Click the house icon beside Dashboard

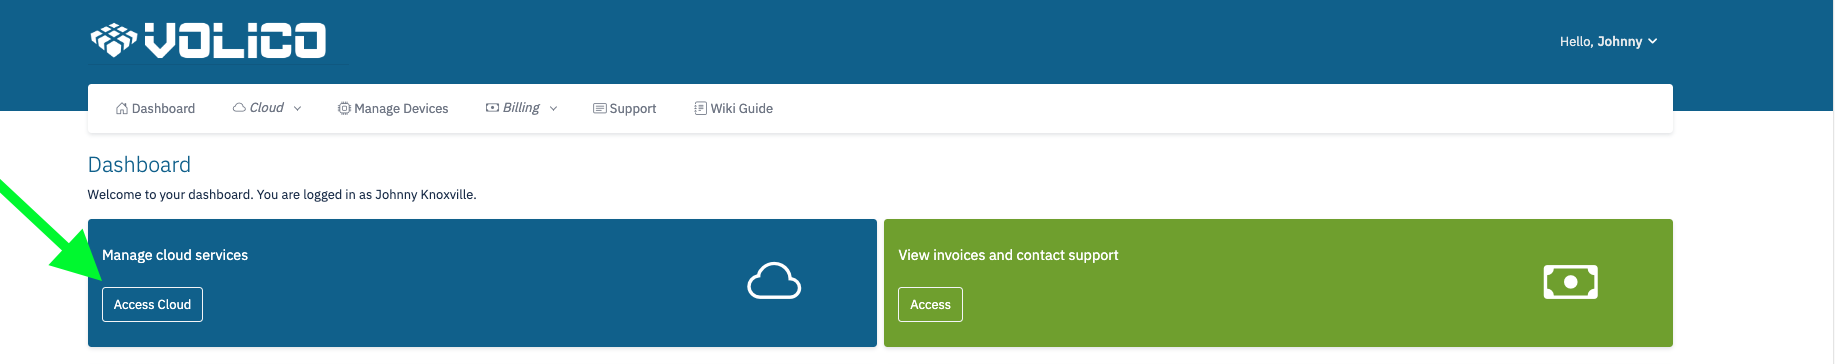tap(122, 108)
